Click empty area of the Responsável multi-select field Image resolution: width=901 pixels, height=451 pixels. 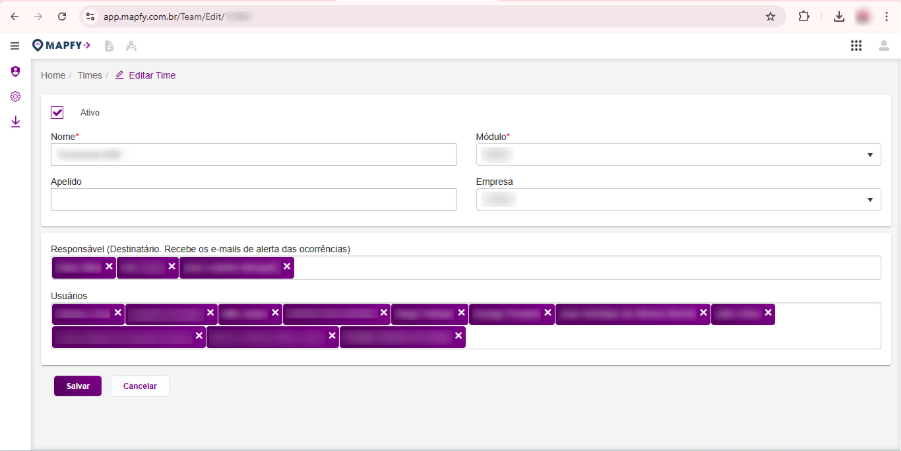click(x=586, y=268)
